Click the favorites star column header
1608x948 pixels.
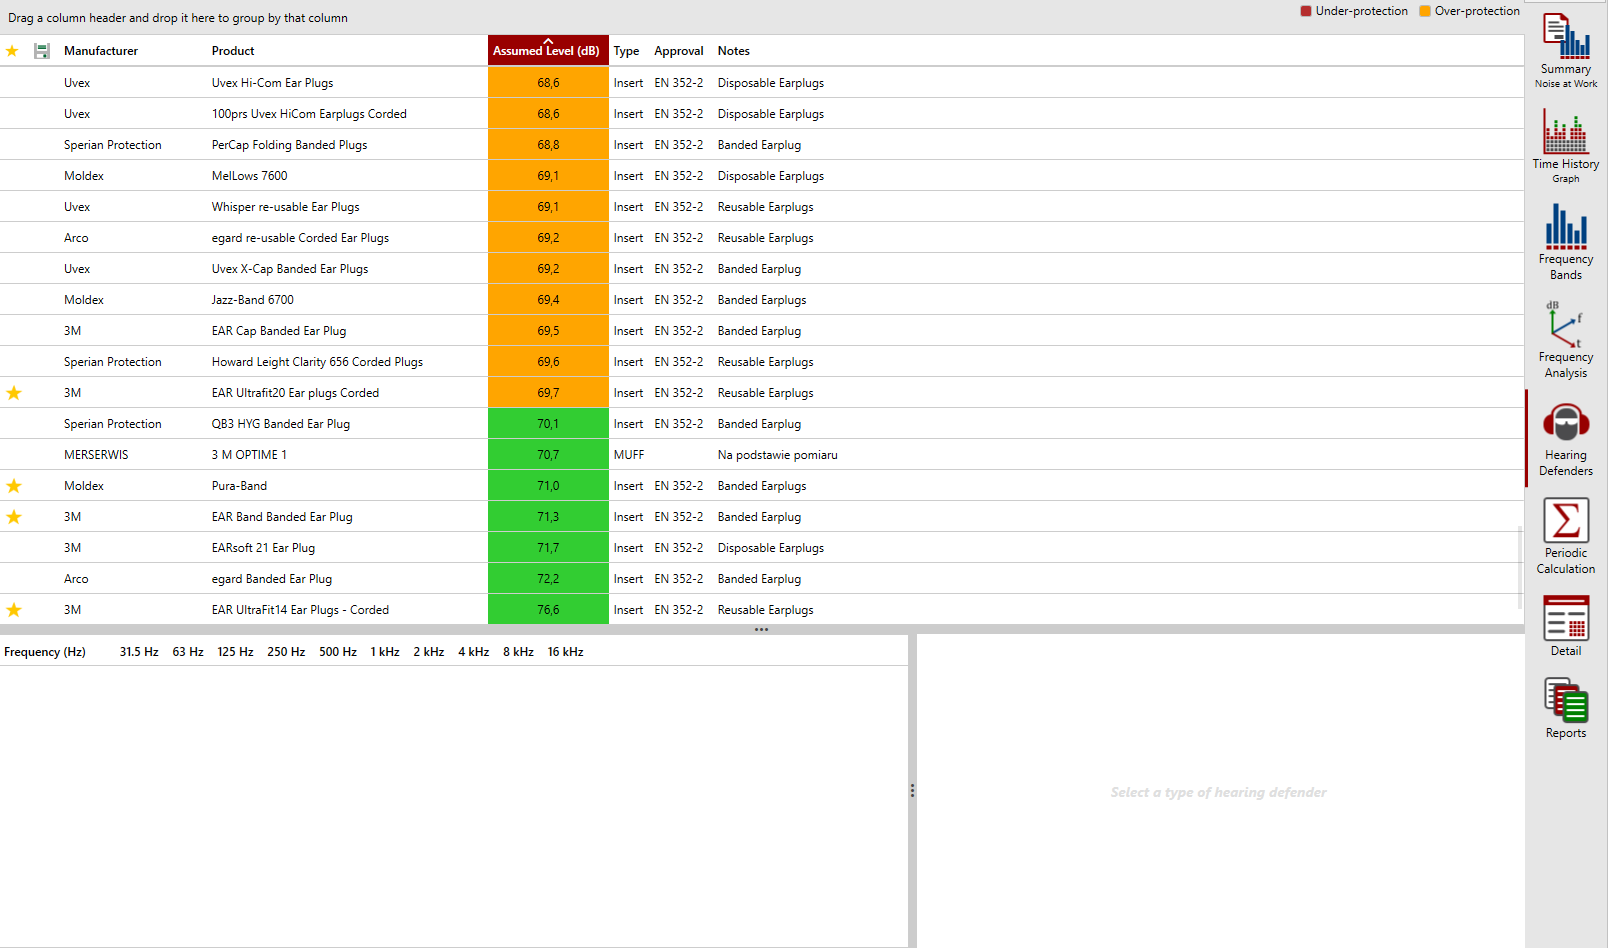click(x=12, y=51)
